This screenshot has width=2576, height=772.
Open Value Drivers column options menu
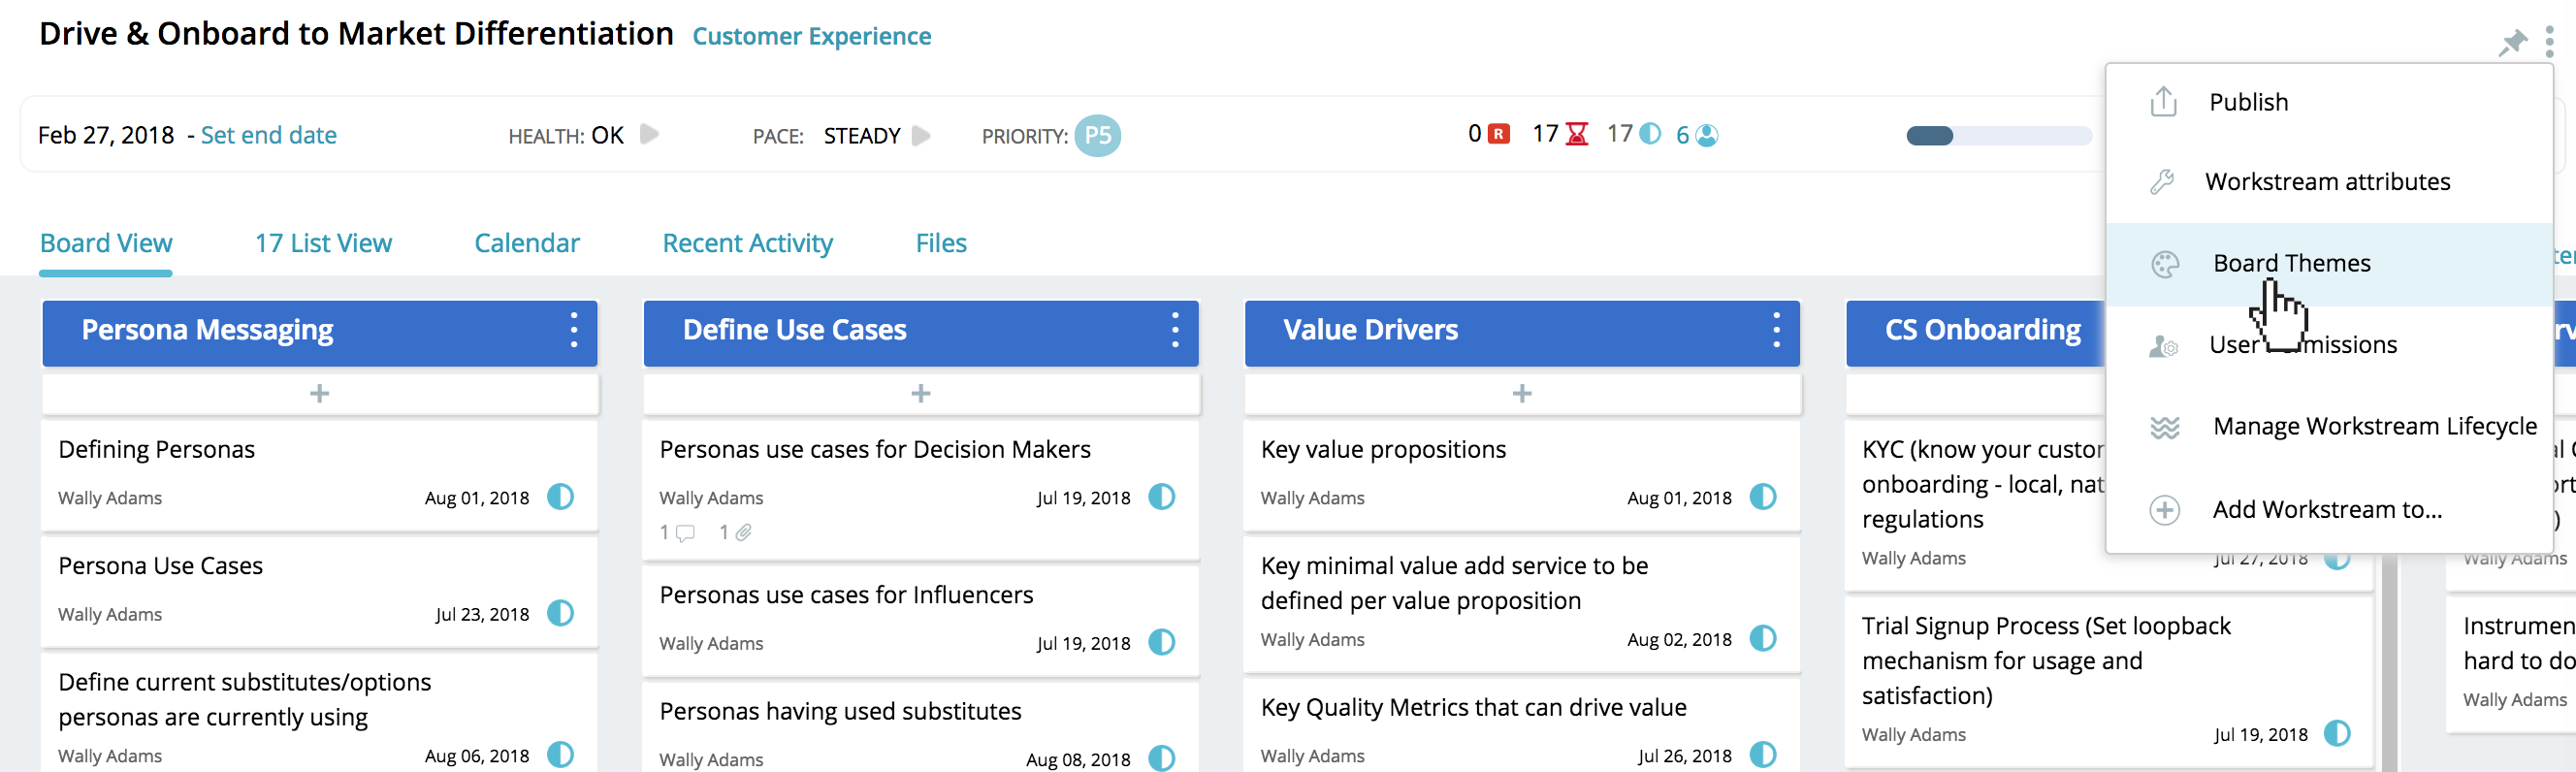[1775, 330]
